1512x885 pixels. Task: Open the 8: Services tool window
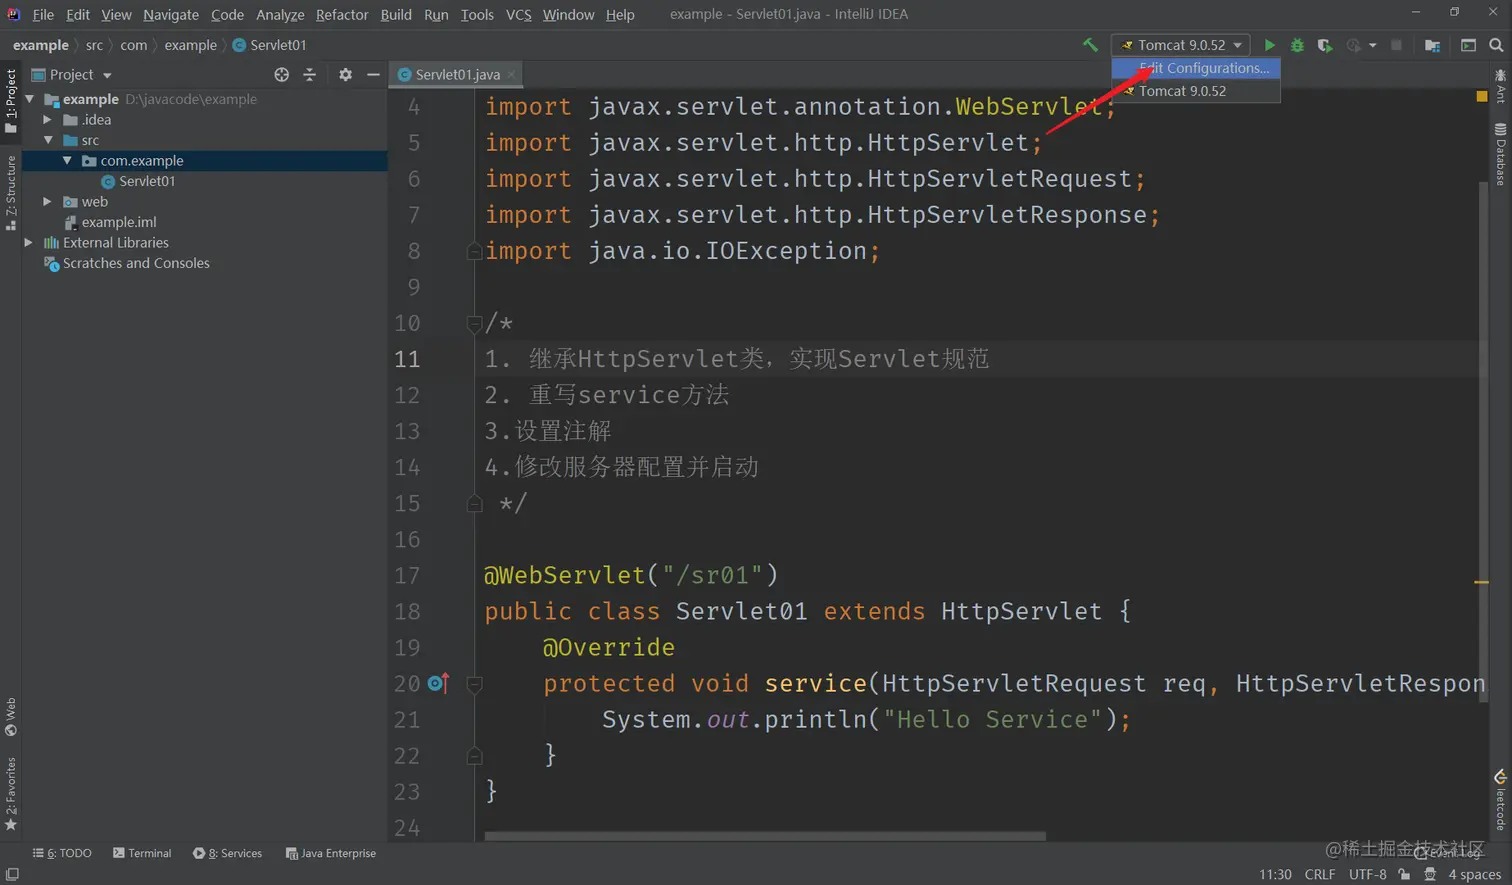click(x=228, y=853)
